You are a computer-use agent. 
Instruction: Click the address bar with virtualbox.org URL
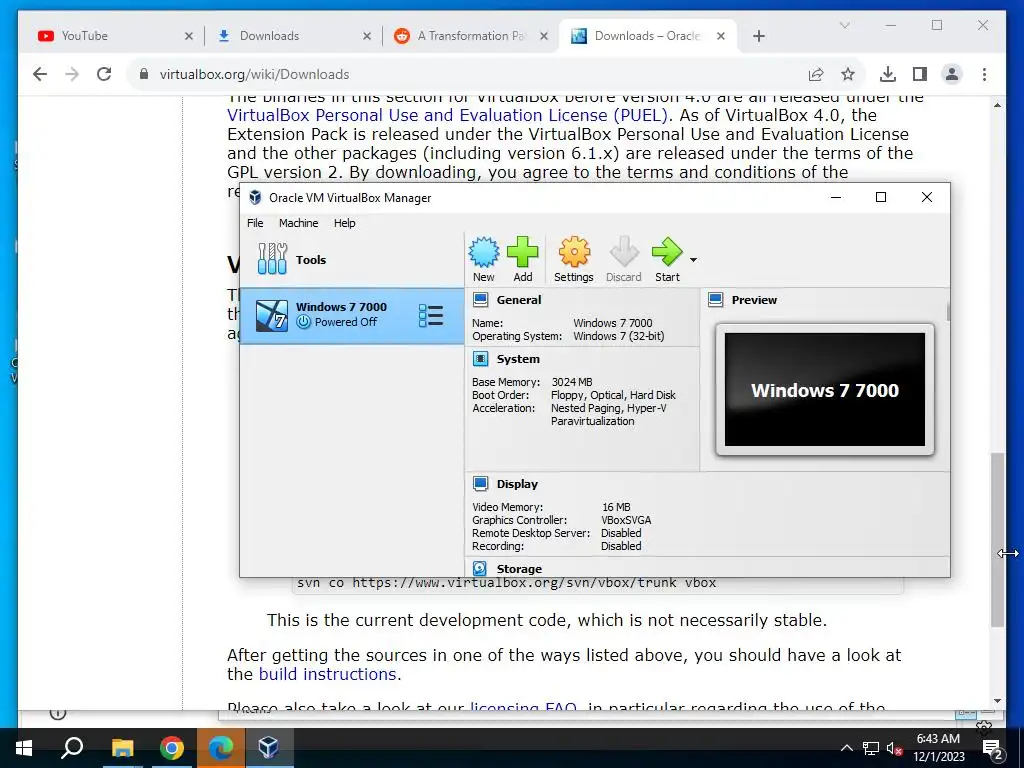click(x=470, y=74)
